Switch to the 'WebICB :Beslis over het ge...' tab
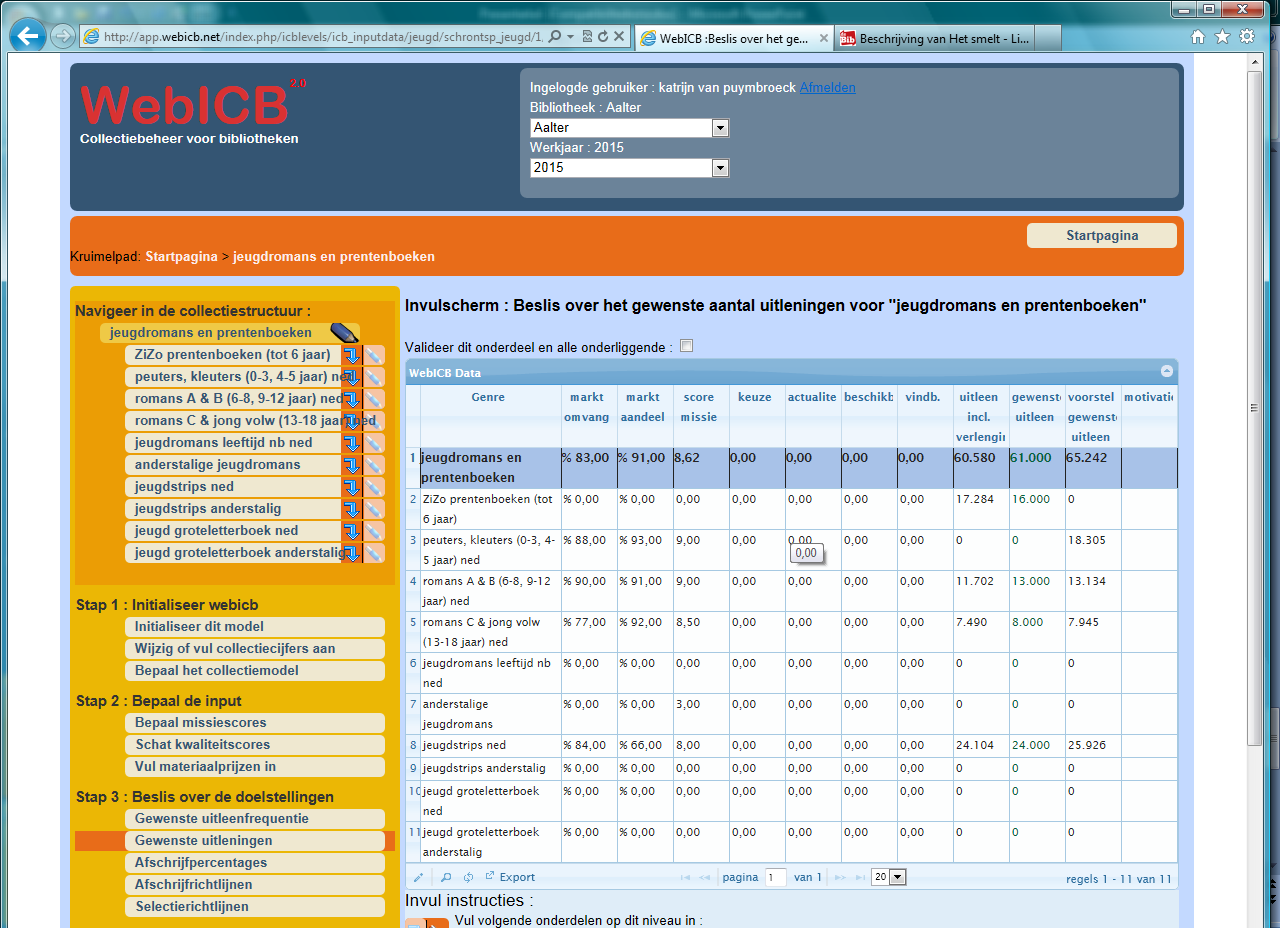 pos(734,38)
